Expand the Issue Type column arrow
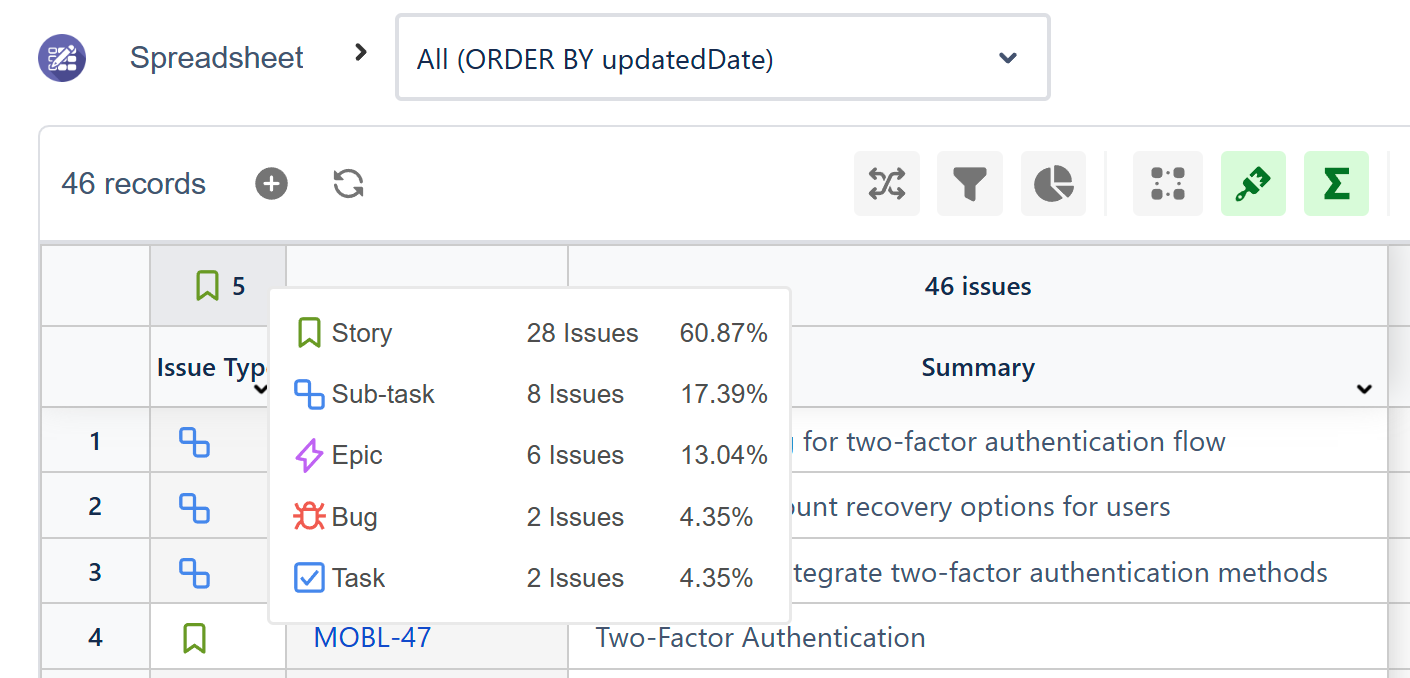 click(x=261, y=389)
